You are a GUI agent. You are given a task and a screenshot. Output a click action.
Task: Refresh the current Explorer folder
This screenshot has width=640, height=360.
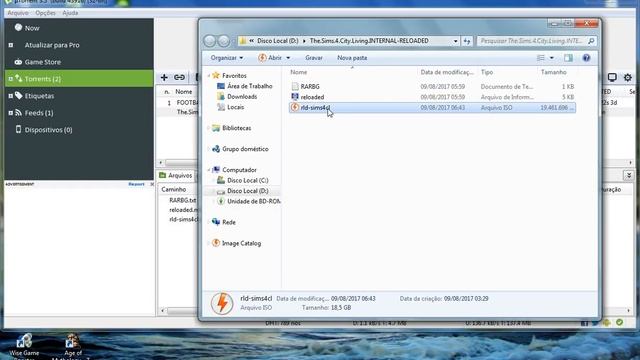pos(467,41)
